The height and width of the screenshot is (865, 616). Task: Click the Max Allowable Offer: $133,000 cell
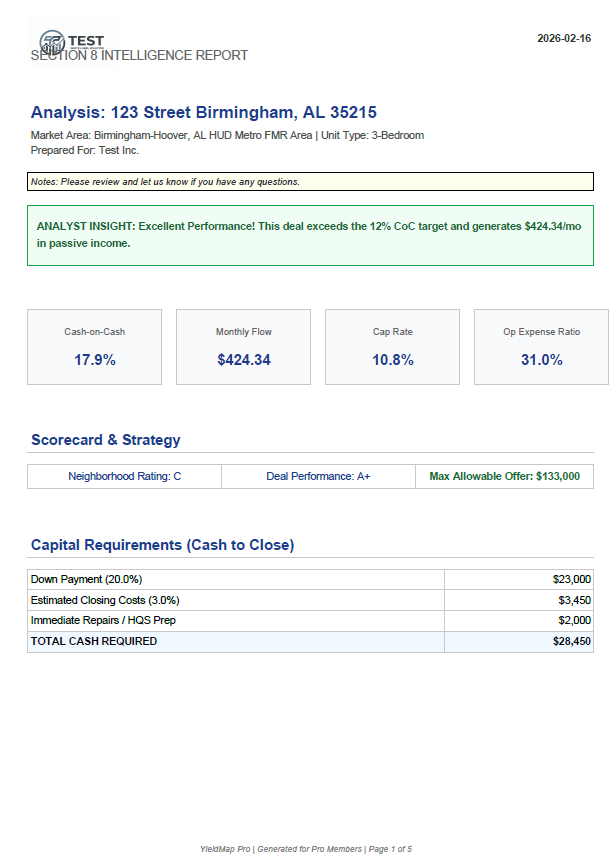[504, 477]
